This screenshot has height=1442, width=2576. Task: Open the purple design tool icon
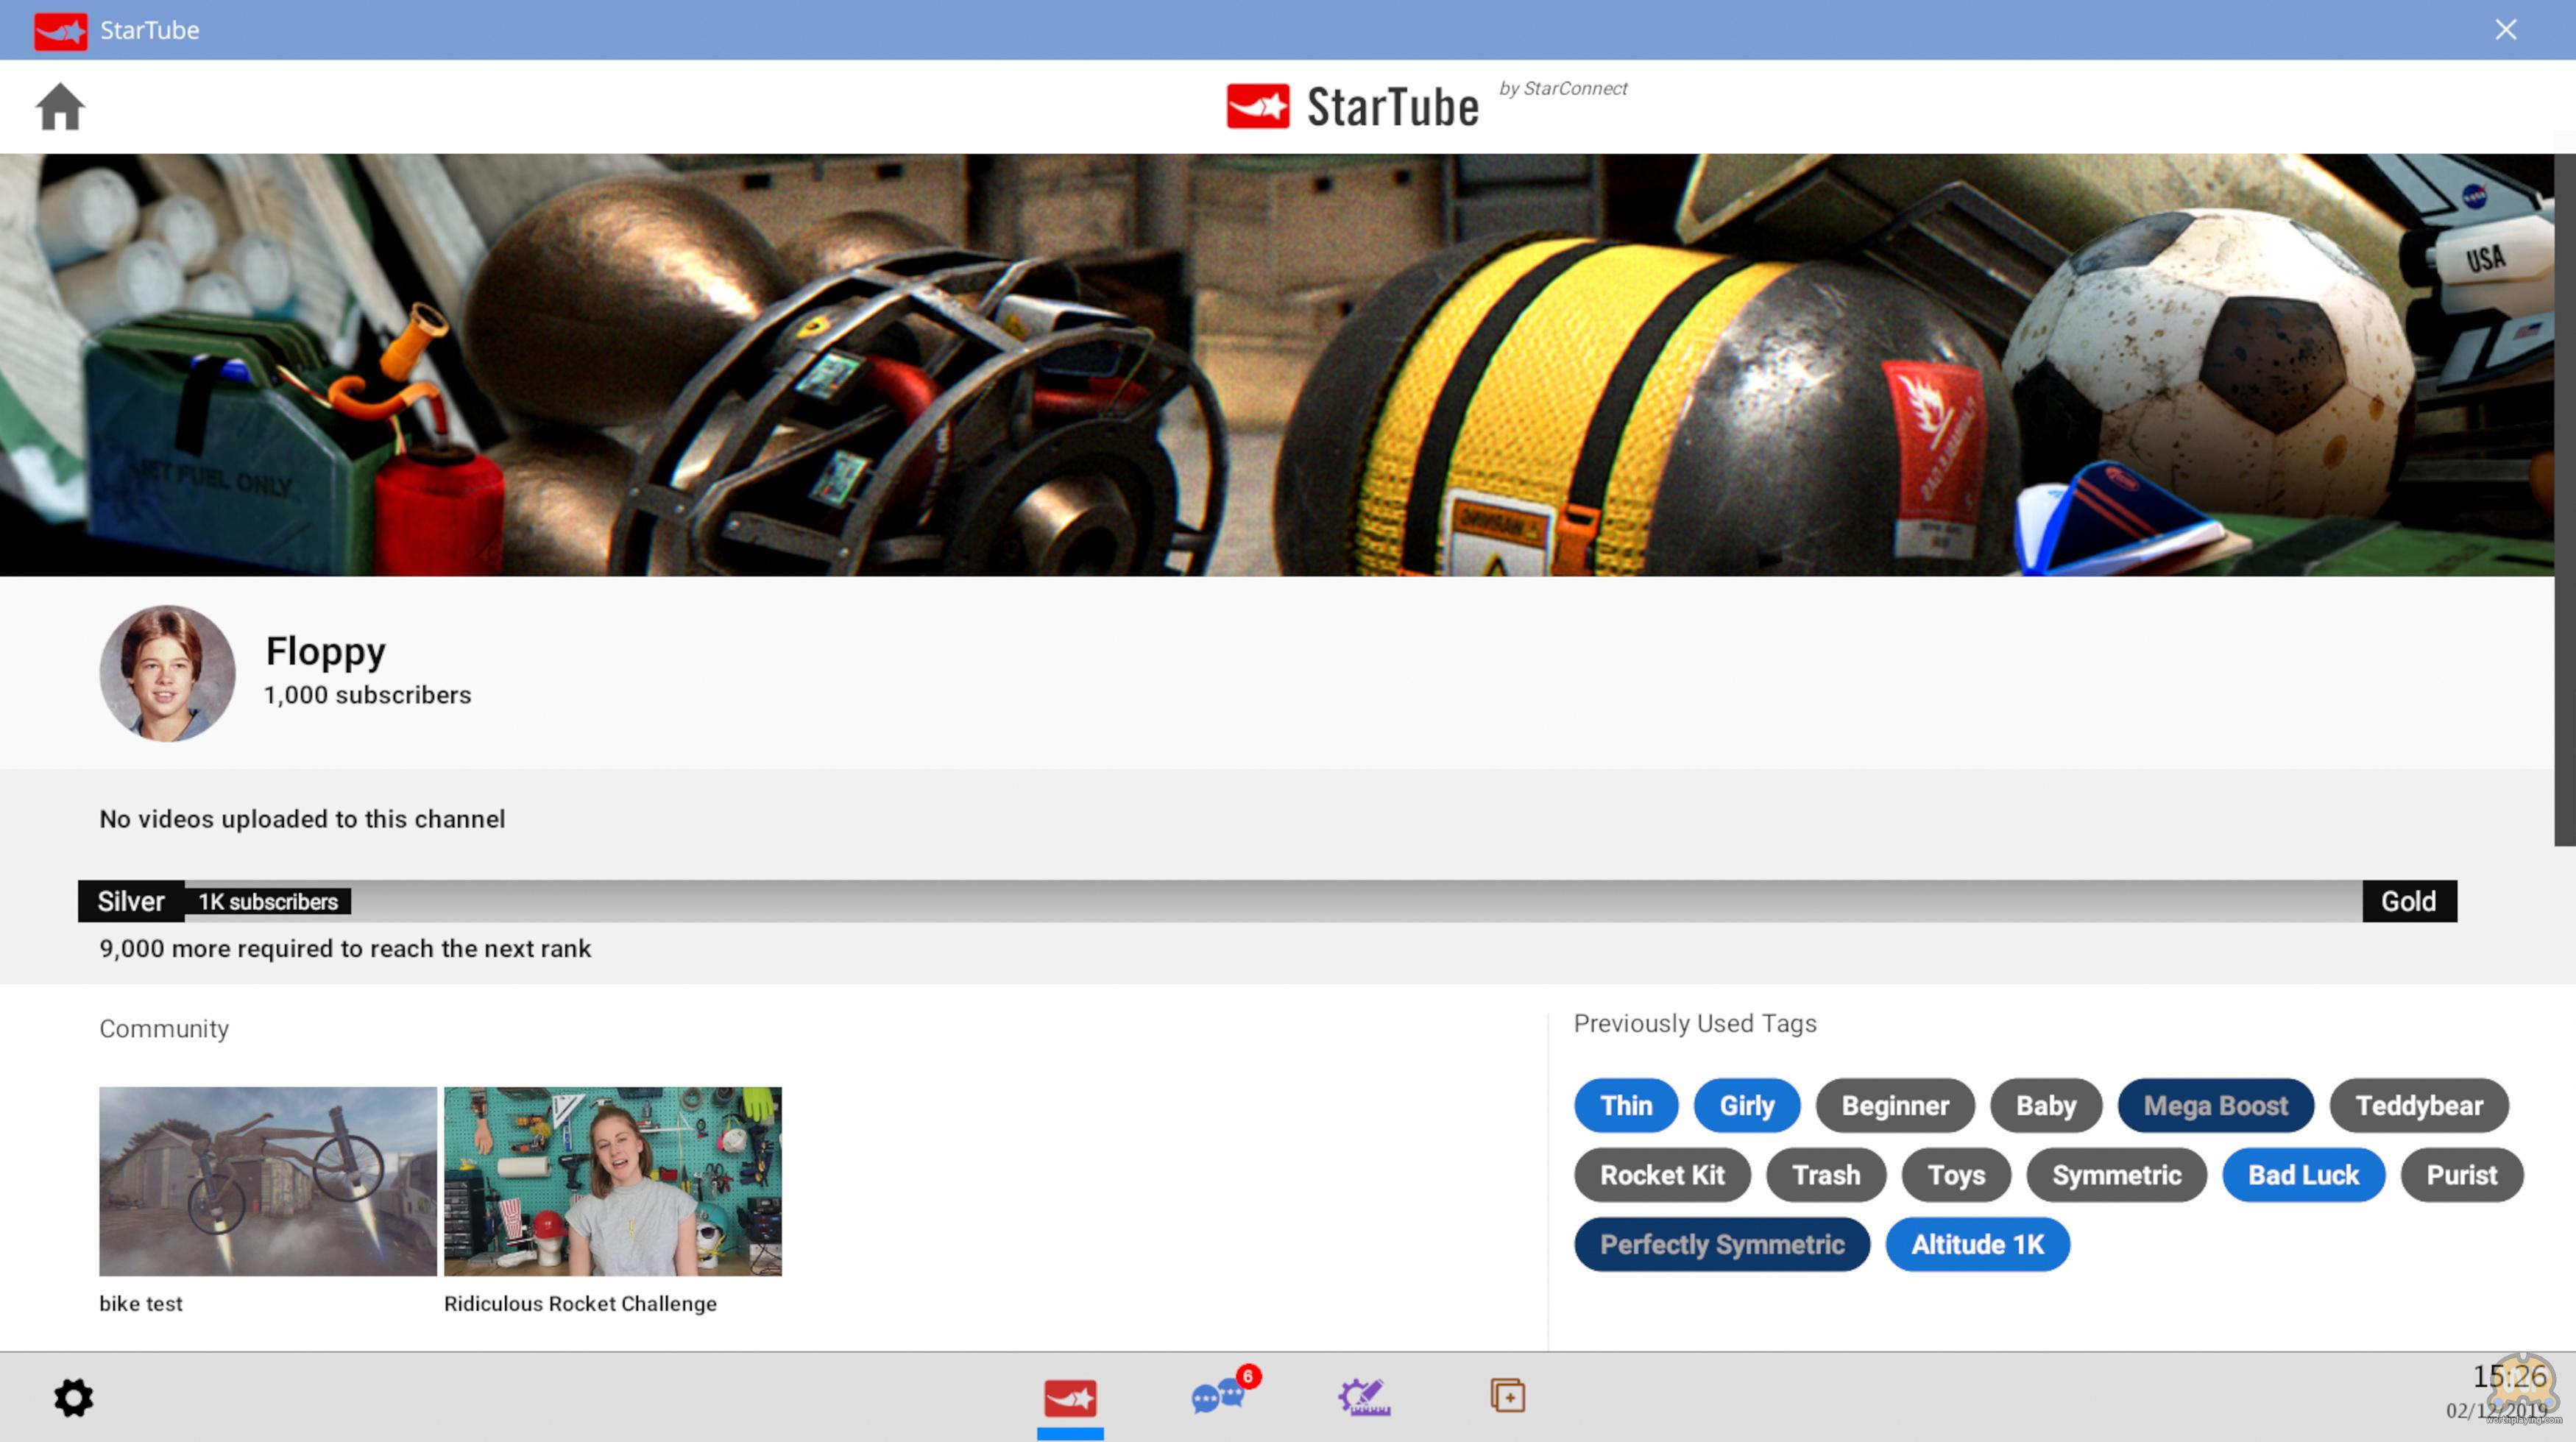click(1364, 1396)
